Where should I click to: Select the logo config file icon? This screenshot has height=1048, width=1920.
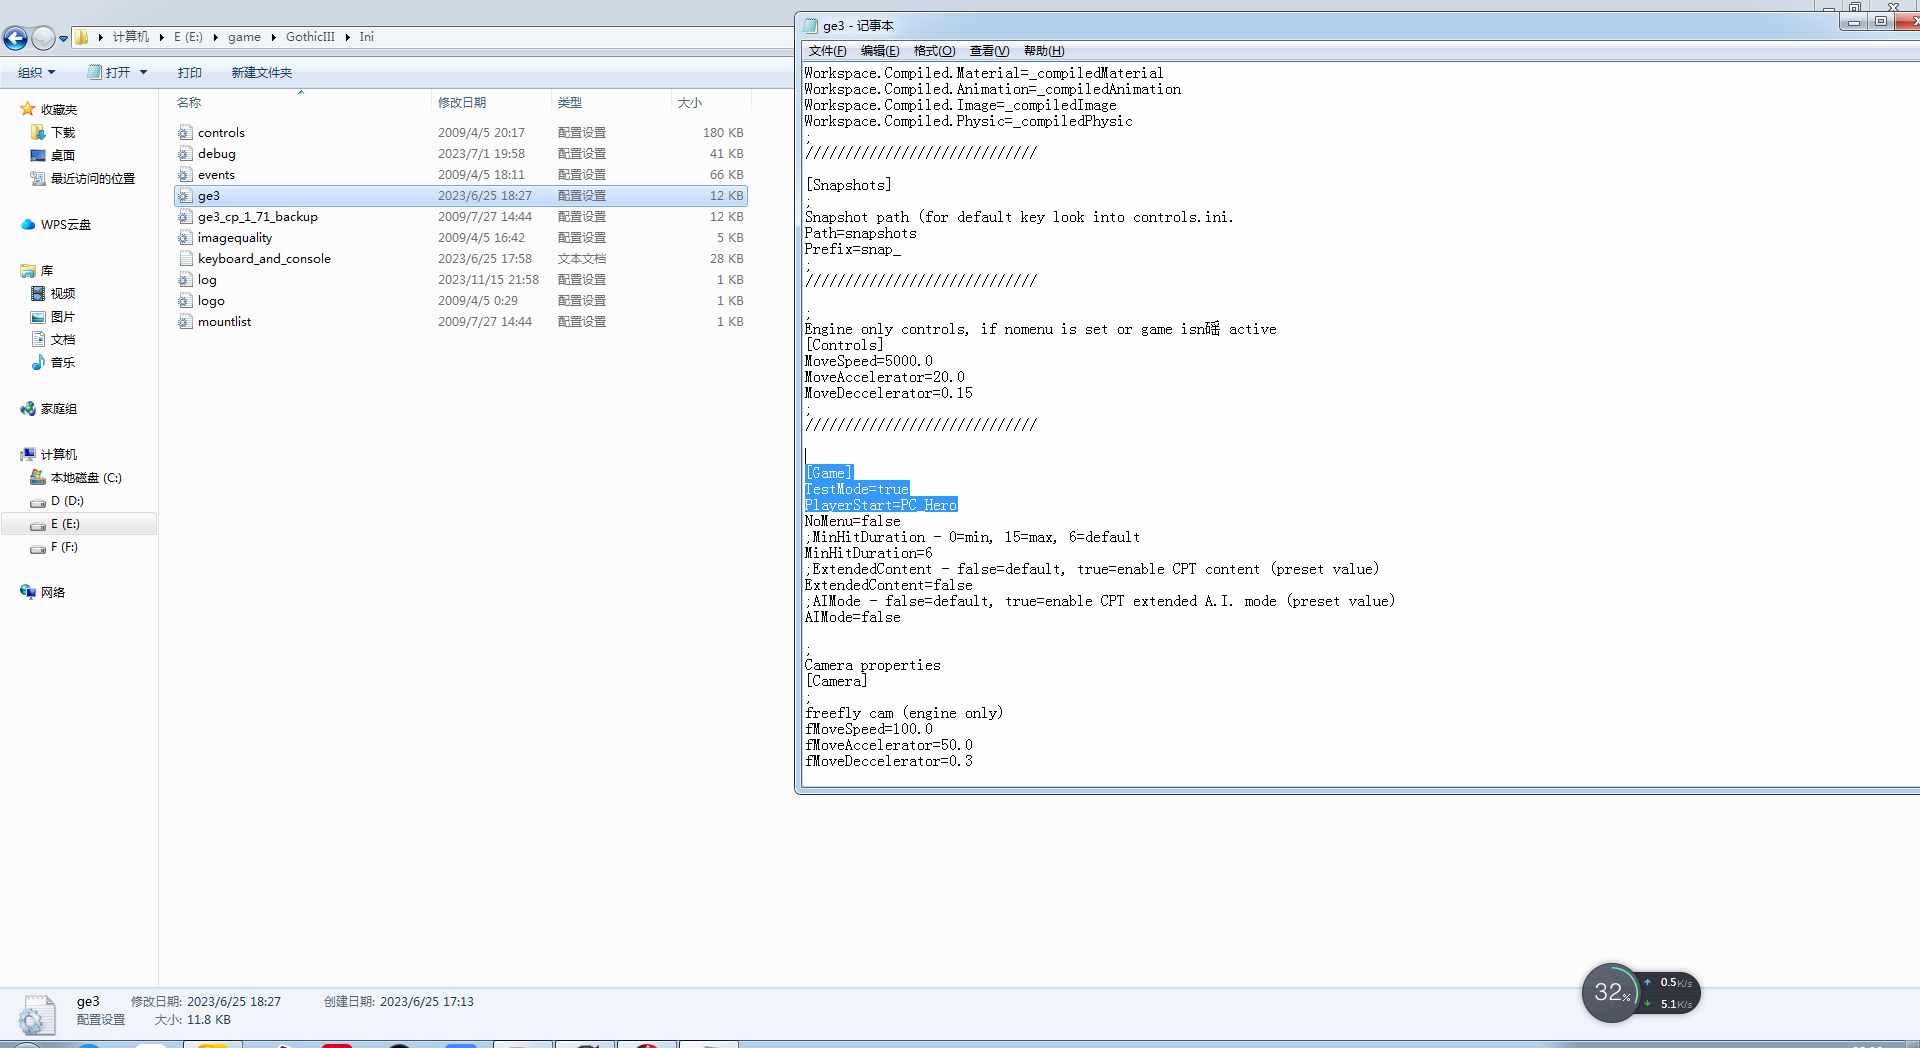pos(185,300)
